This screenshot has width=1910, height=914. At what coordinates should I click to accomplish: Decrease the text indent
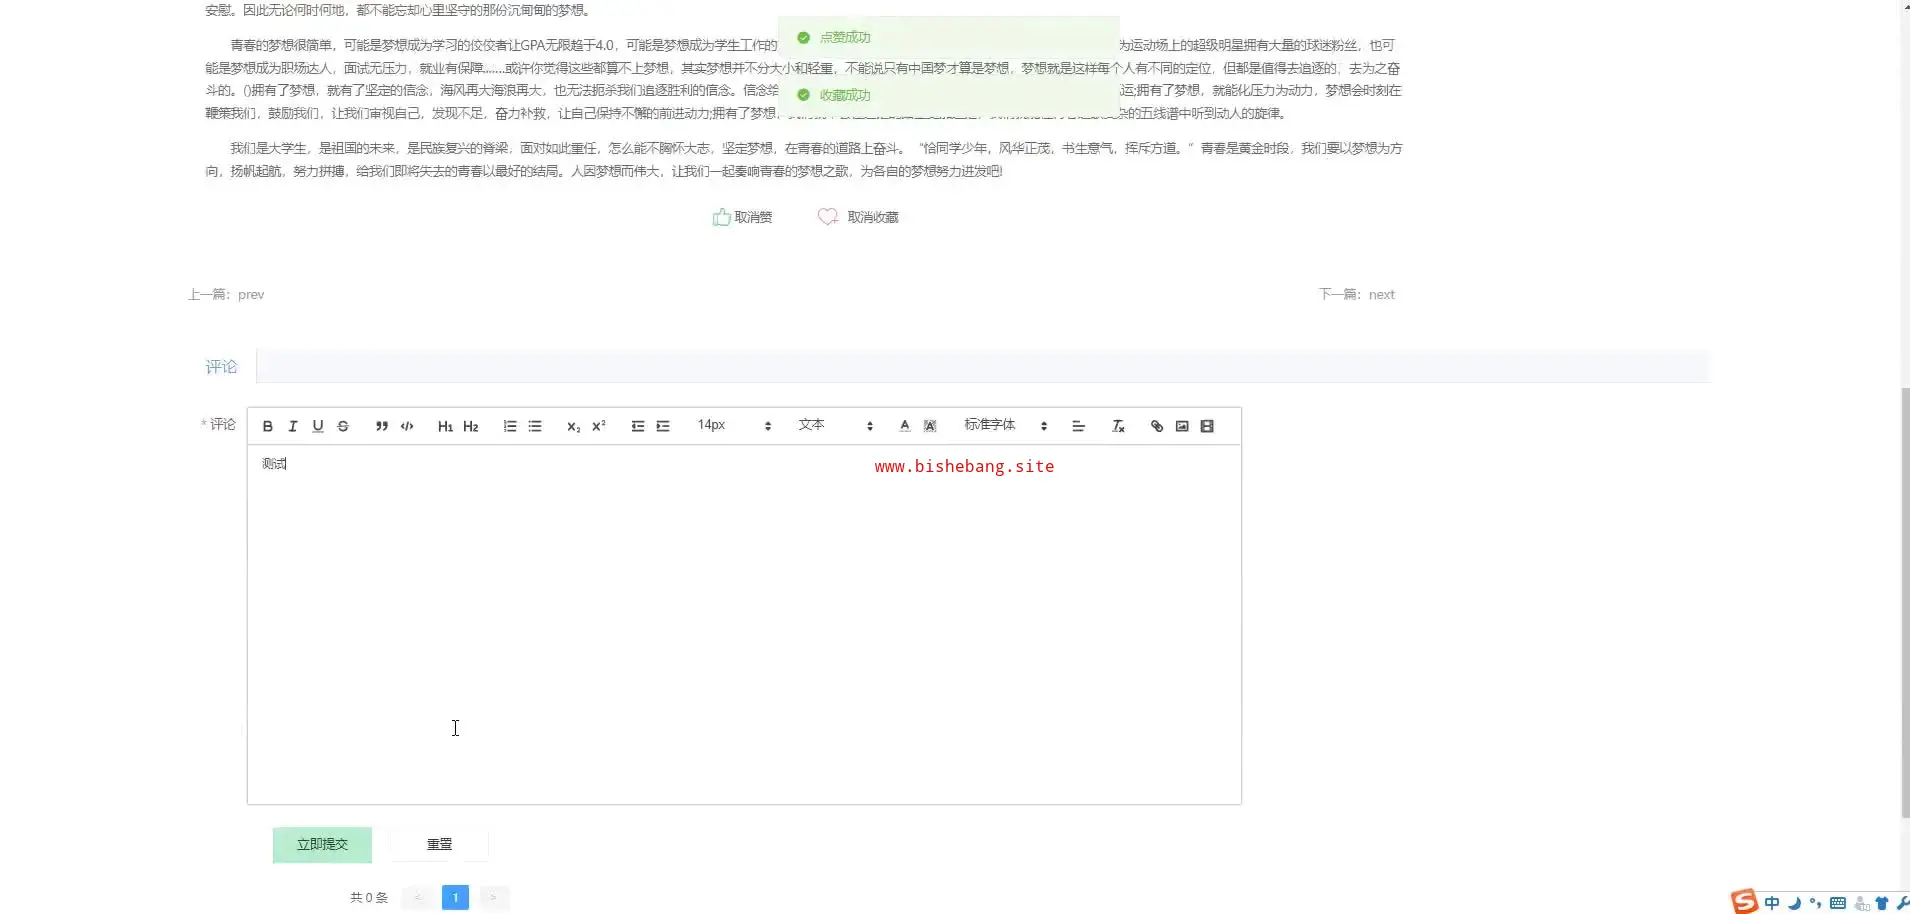click(x=638, y=426)
